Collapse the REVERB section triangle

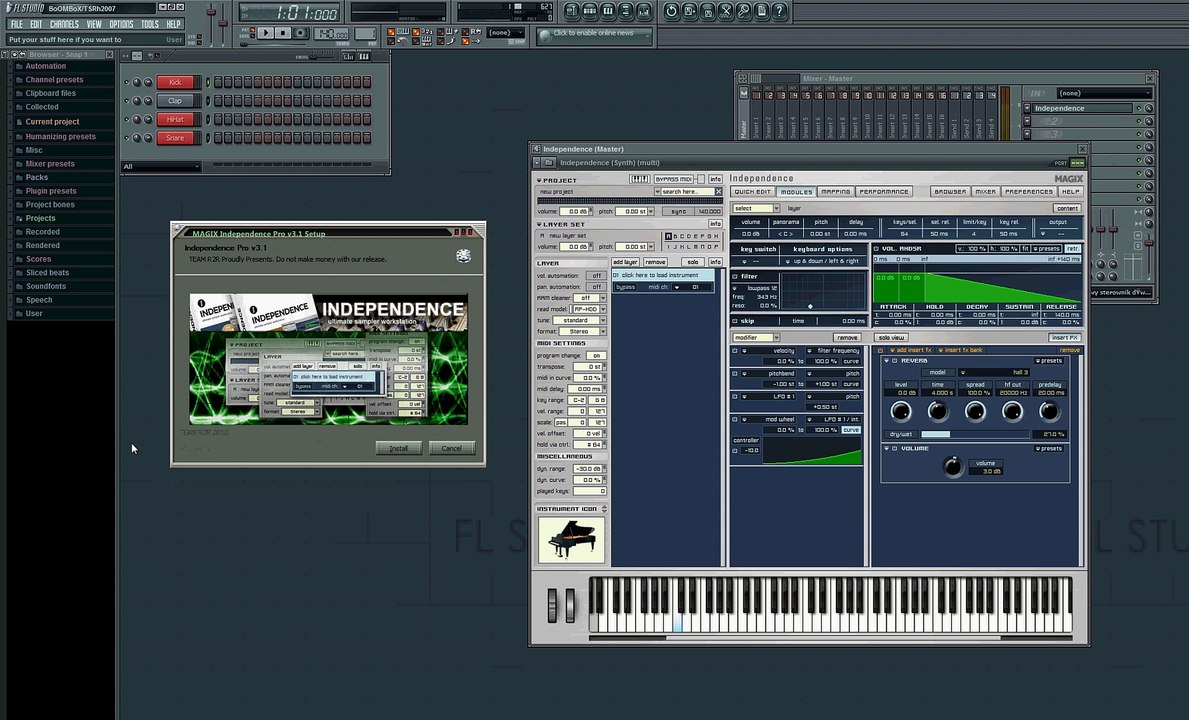click(x=886, y=361)
